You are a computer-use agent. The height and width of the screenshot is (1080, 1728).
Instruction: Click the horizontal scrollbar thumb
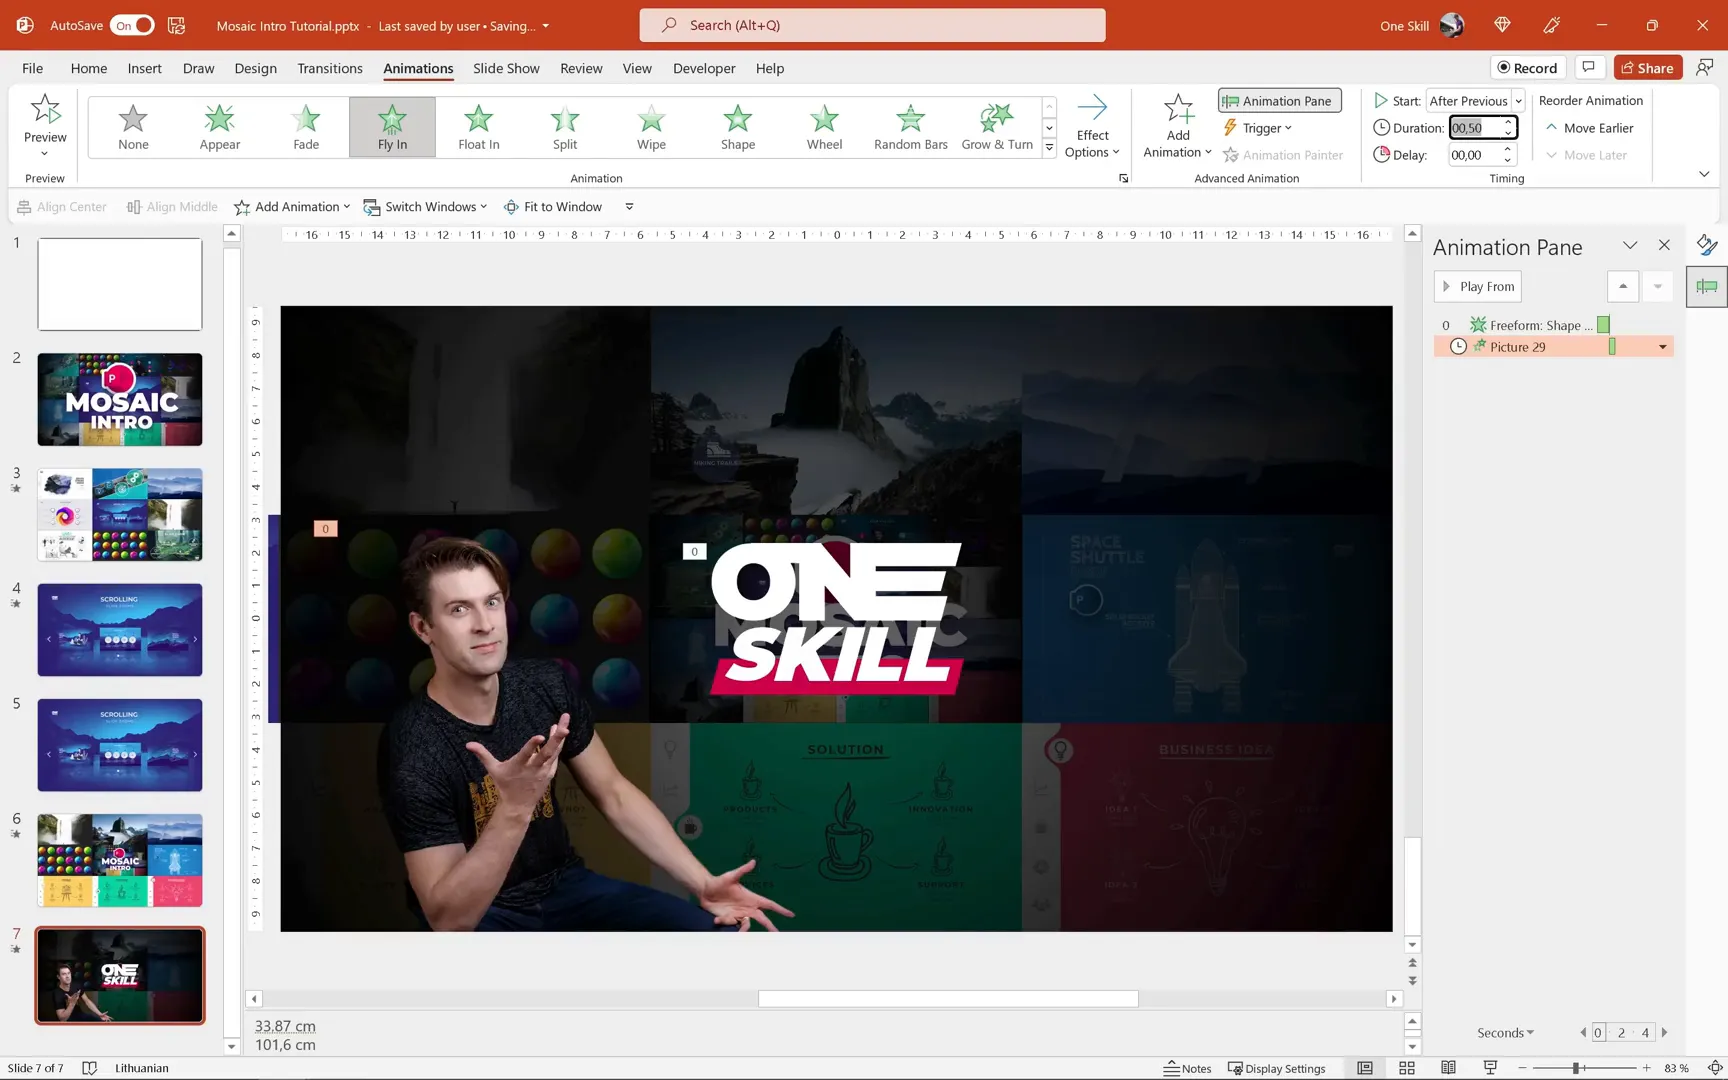coord(948,999)
